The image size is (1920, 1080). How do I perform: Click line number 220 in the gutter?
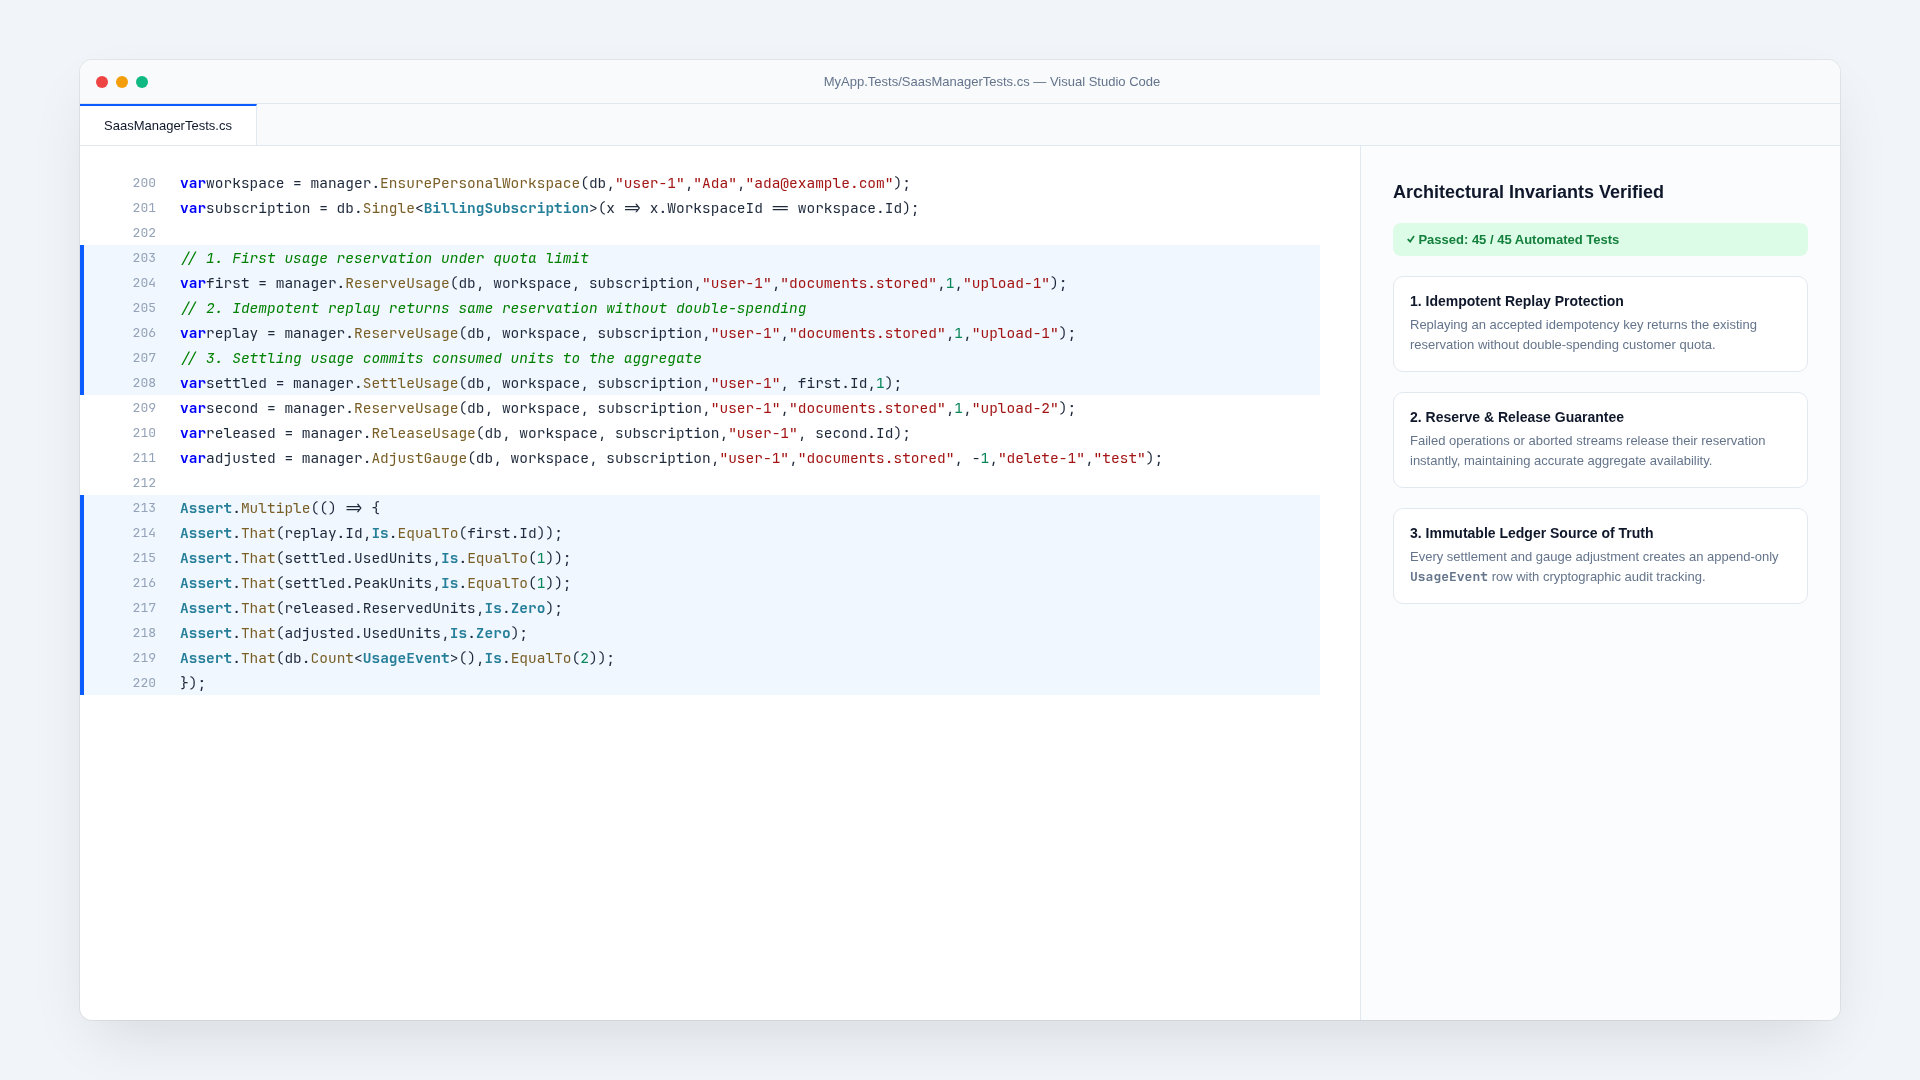click(x=144, y=683)
